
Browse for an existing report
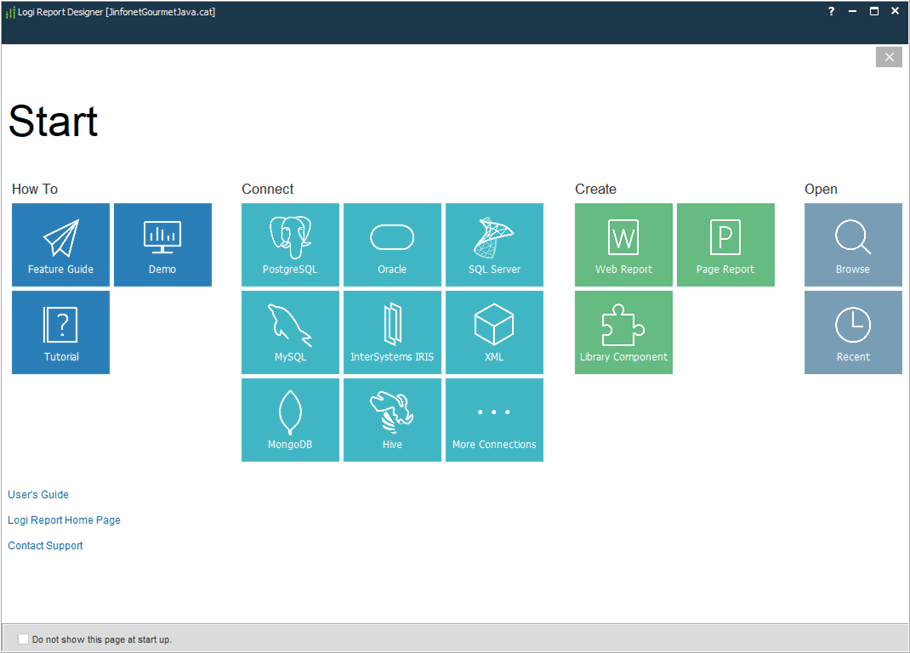[853, 244]
